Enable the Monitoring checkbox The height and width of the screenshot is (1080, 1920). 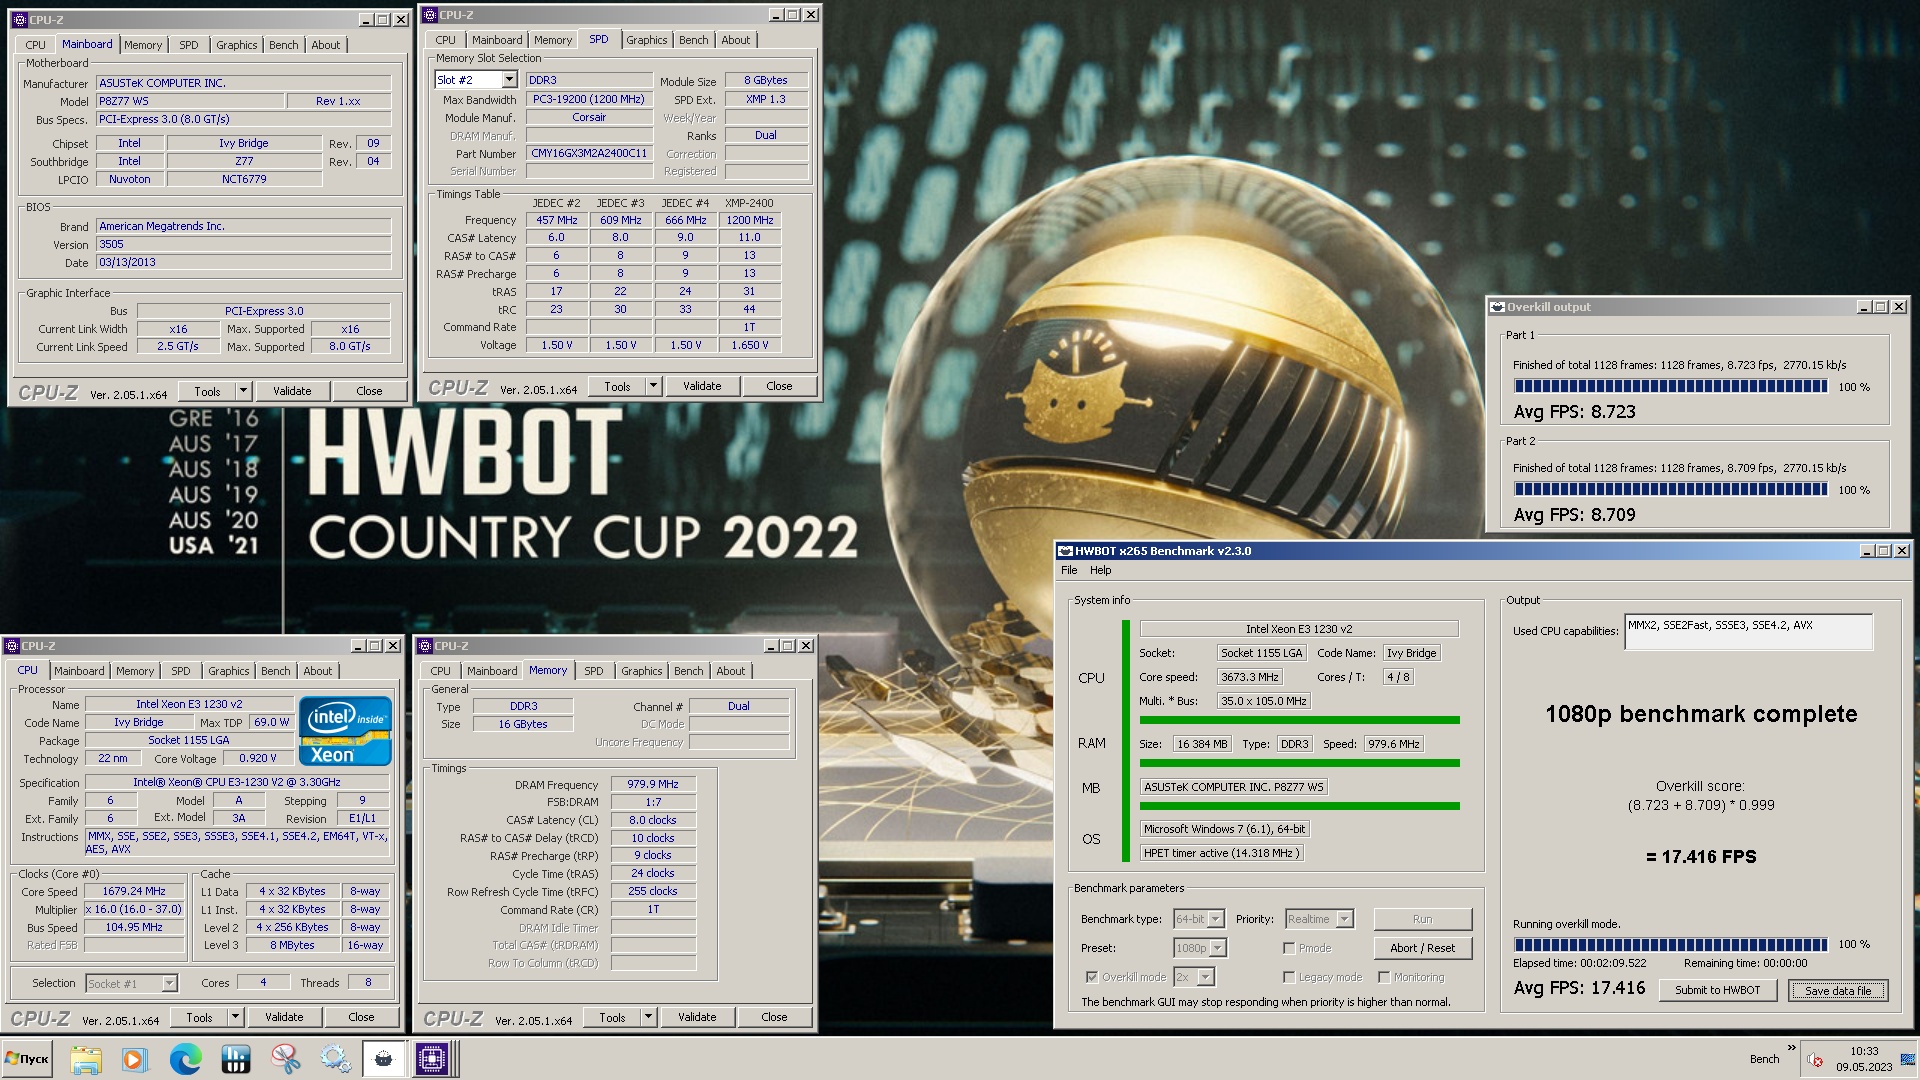(x=1384, y=977)
